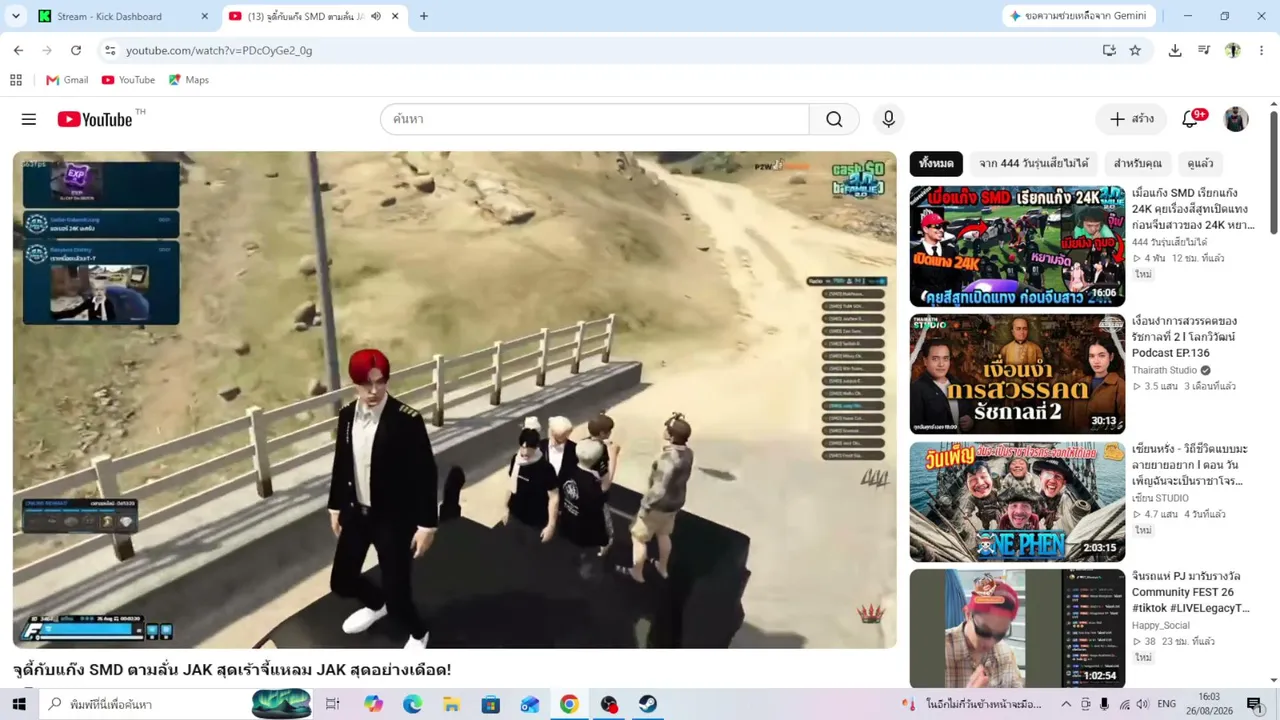Open the Windows notification center

pos(1255,704)
